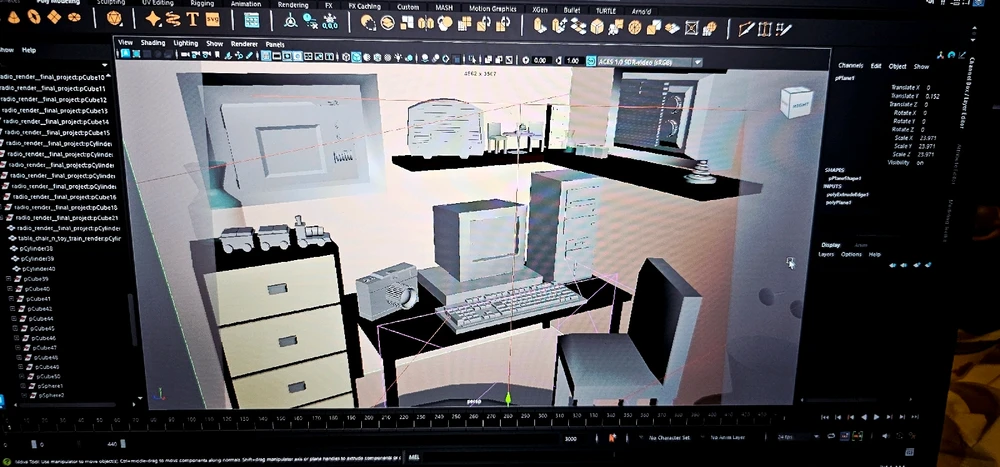Click the Bevel cube shelf icon

597,26
